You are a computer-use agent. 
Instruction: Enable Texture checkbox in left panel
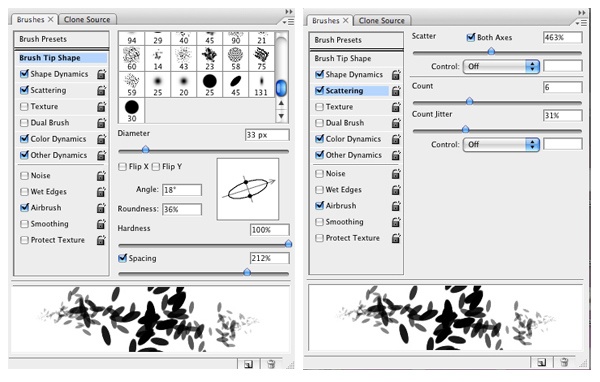(x=24, y=106)
